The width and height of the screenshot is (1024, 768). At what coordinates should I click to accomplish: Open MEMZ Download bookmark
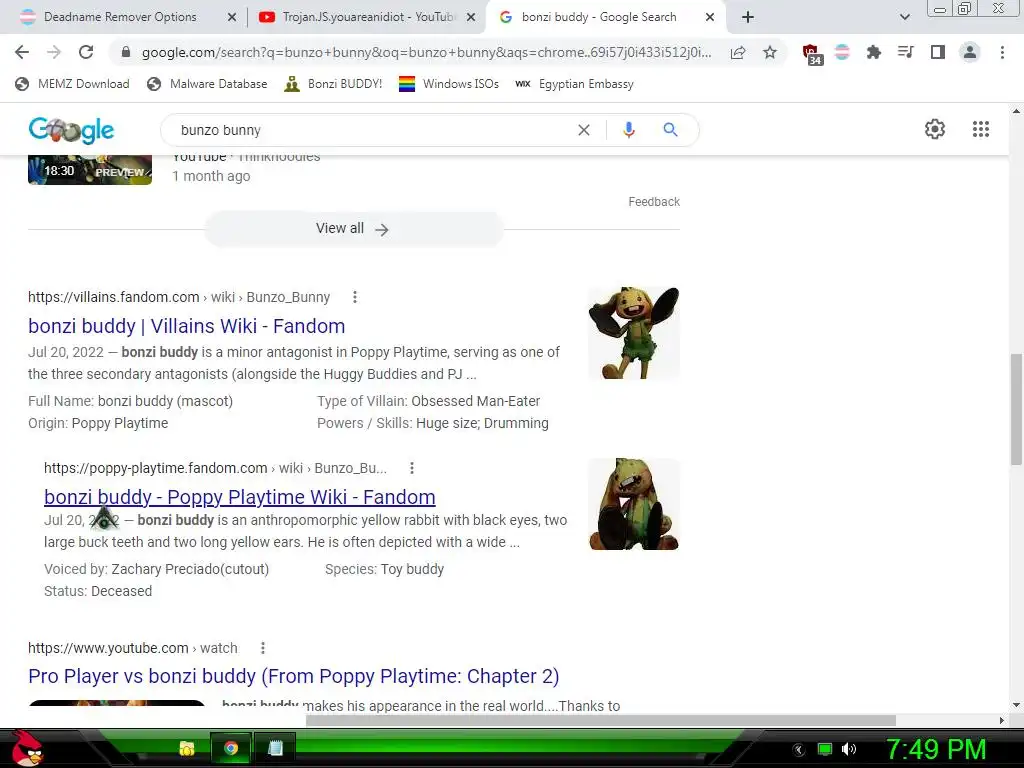coord(72,84)
